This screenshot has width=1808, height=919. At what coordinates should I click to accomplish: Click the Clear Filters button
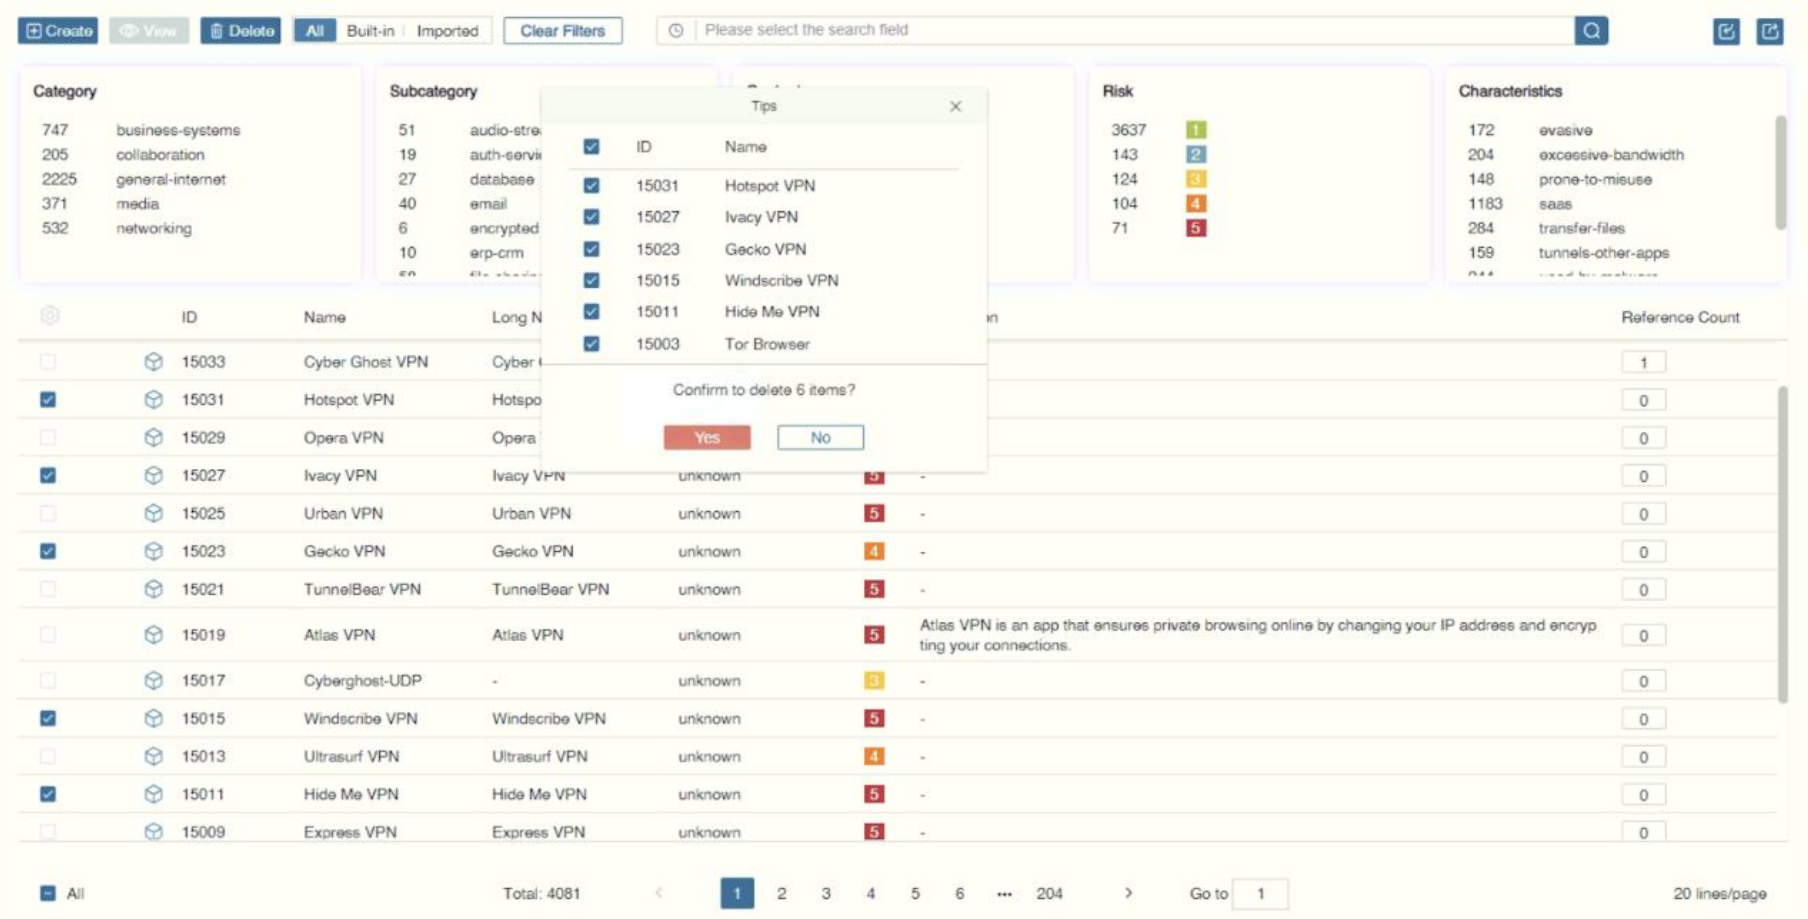(562, 31)
